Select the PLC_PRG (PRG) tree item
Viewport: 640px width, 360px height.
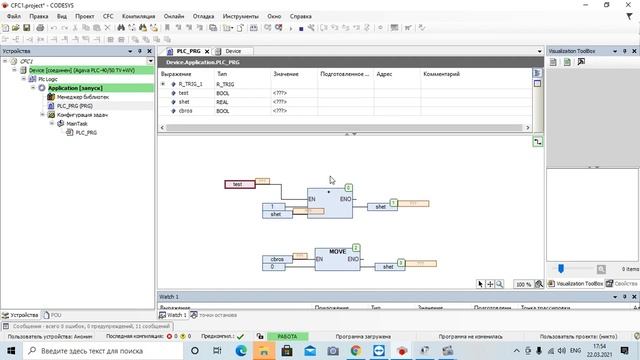[75, 106]
